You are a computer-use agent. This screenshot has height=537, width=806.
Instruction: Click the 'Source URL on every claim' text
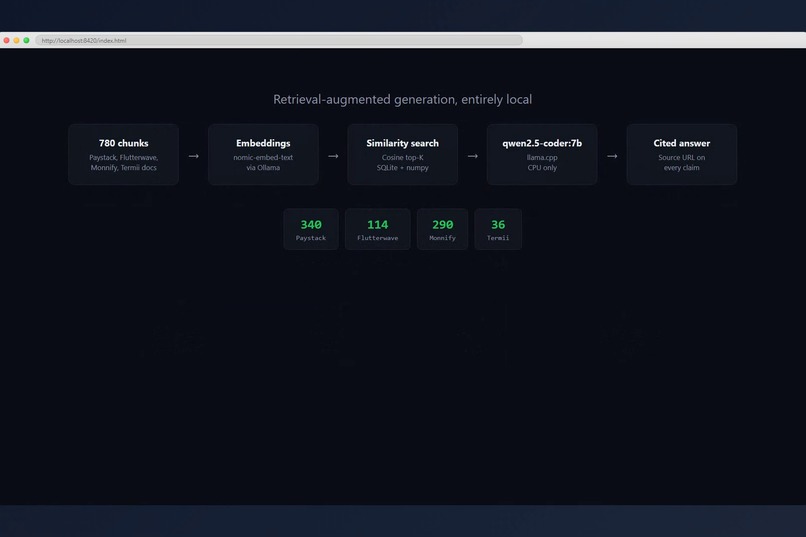(682, 162)
